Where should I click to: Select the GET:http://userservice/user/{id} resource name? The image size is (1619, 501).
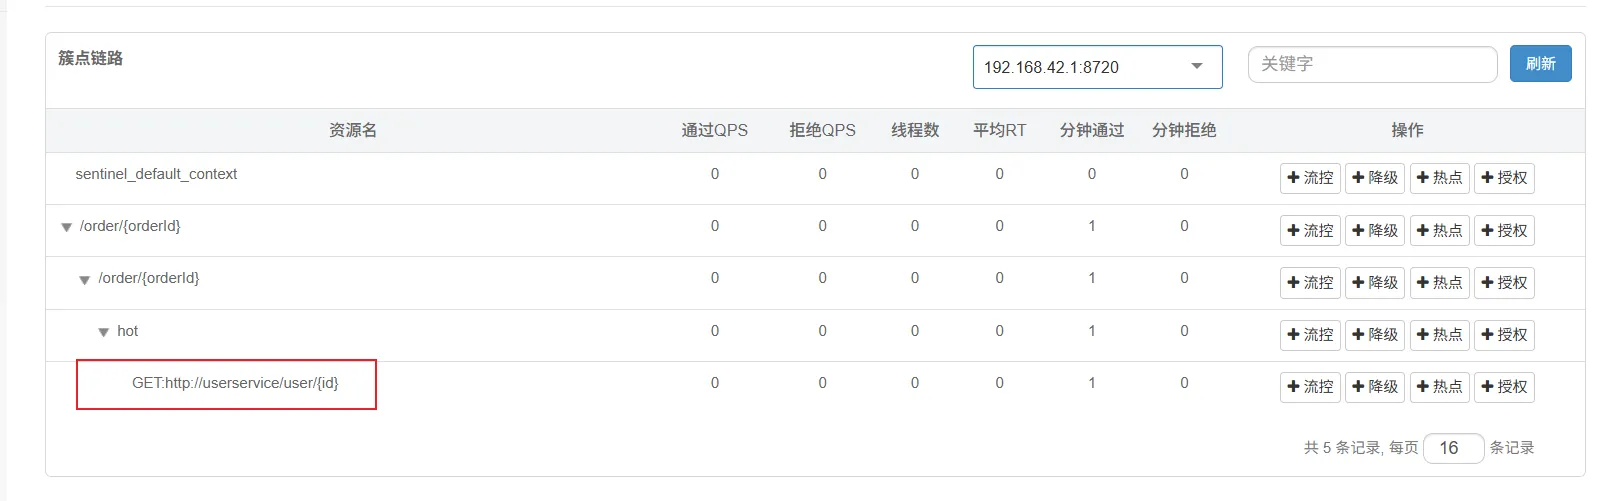[x=235, y=383]
